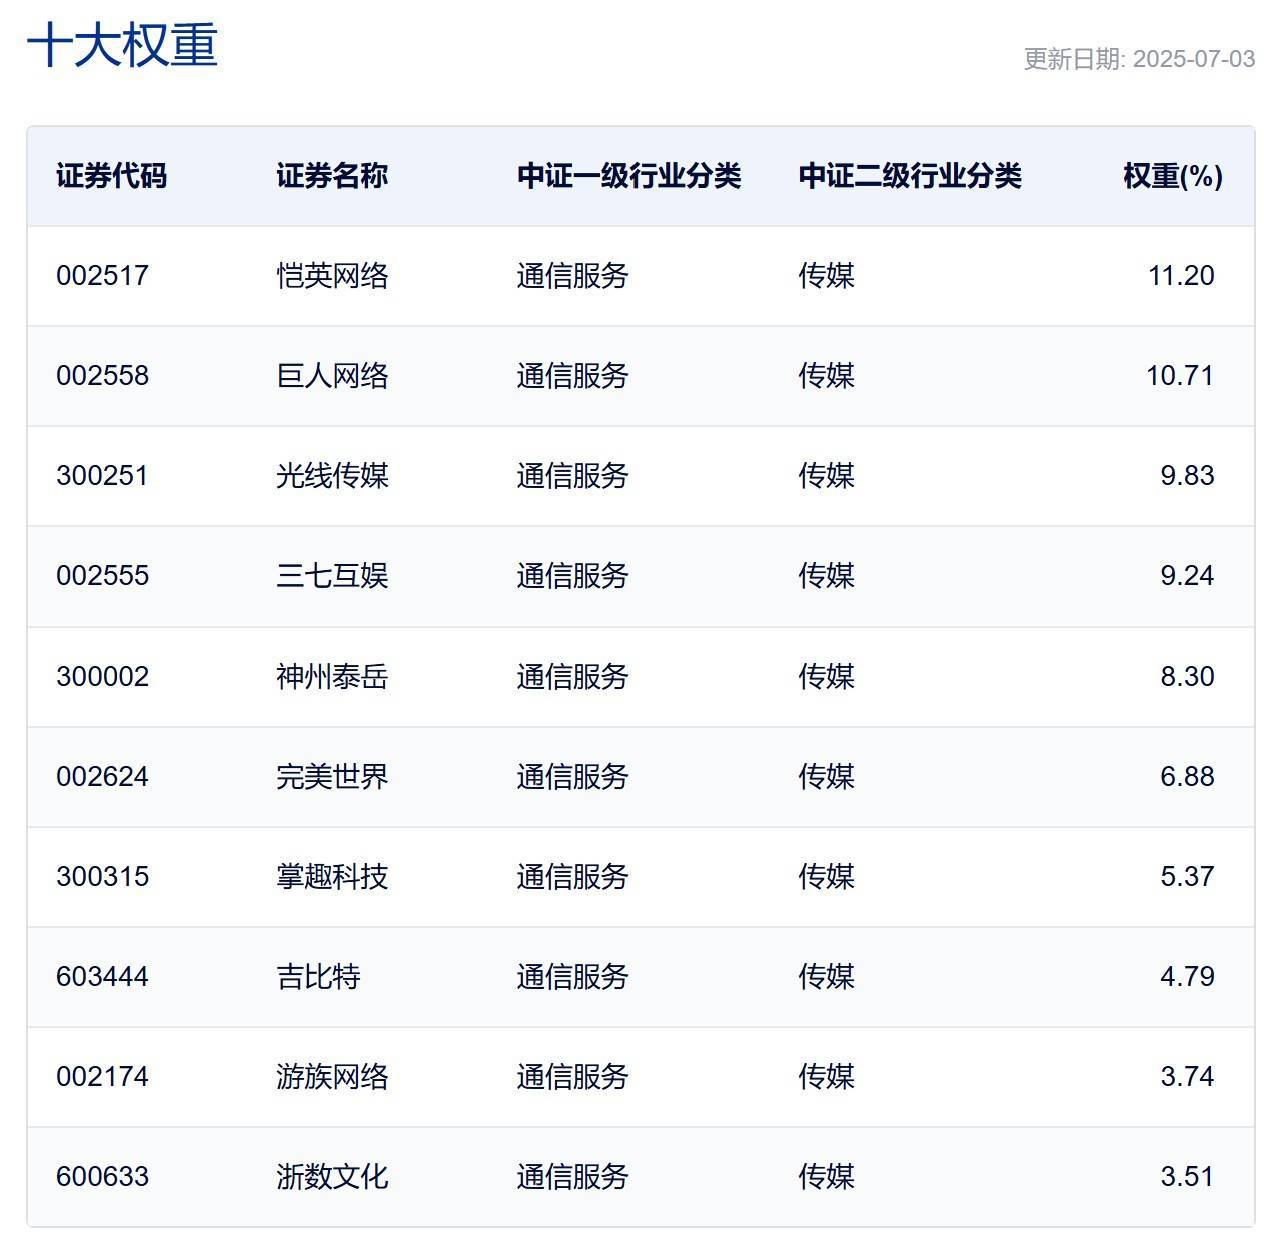
Task: Select security name 巨人网络
Action: pyautogui.click(x=332, y=376)
